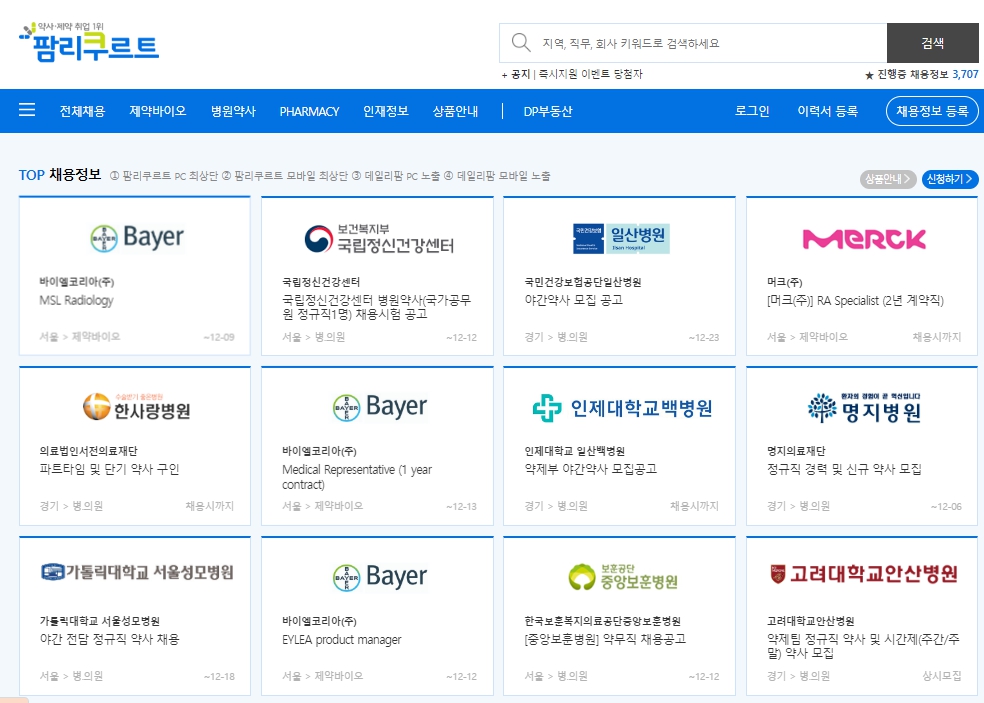
Task: Click the 로그인 link
Action: 752,111
